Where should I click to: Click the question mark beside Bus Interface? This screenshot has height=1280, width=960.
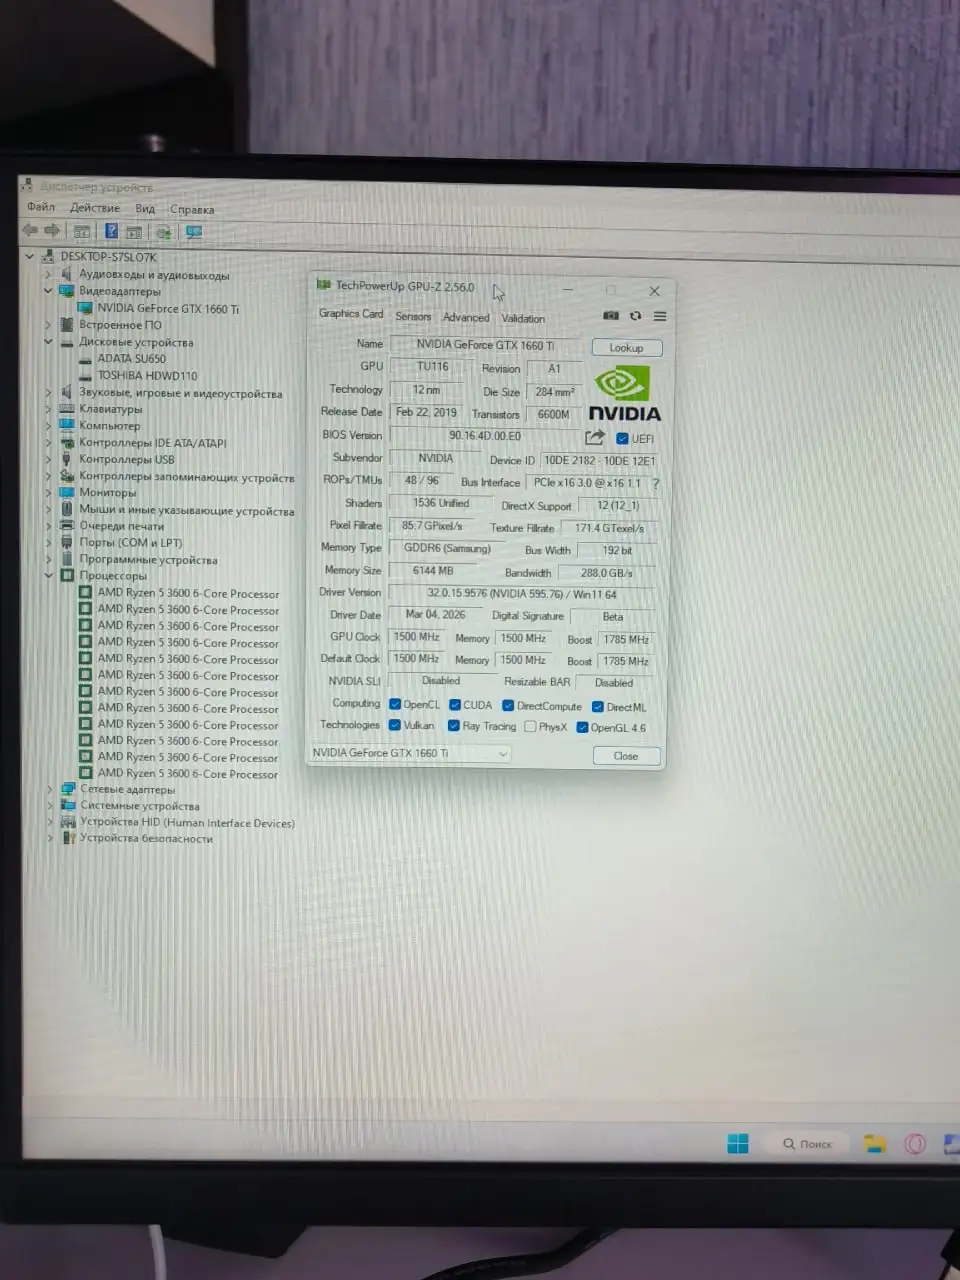point(656,483)
